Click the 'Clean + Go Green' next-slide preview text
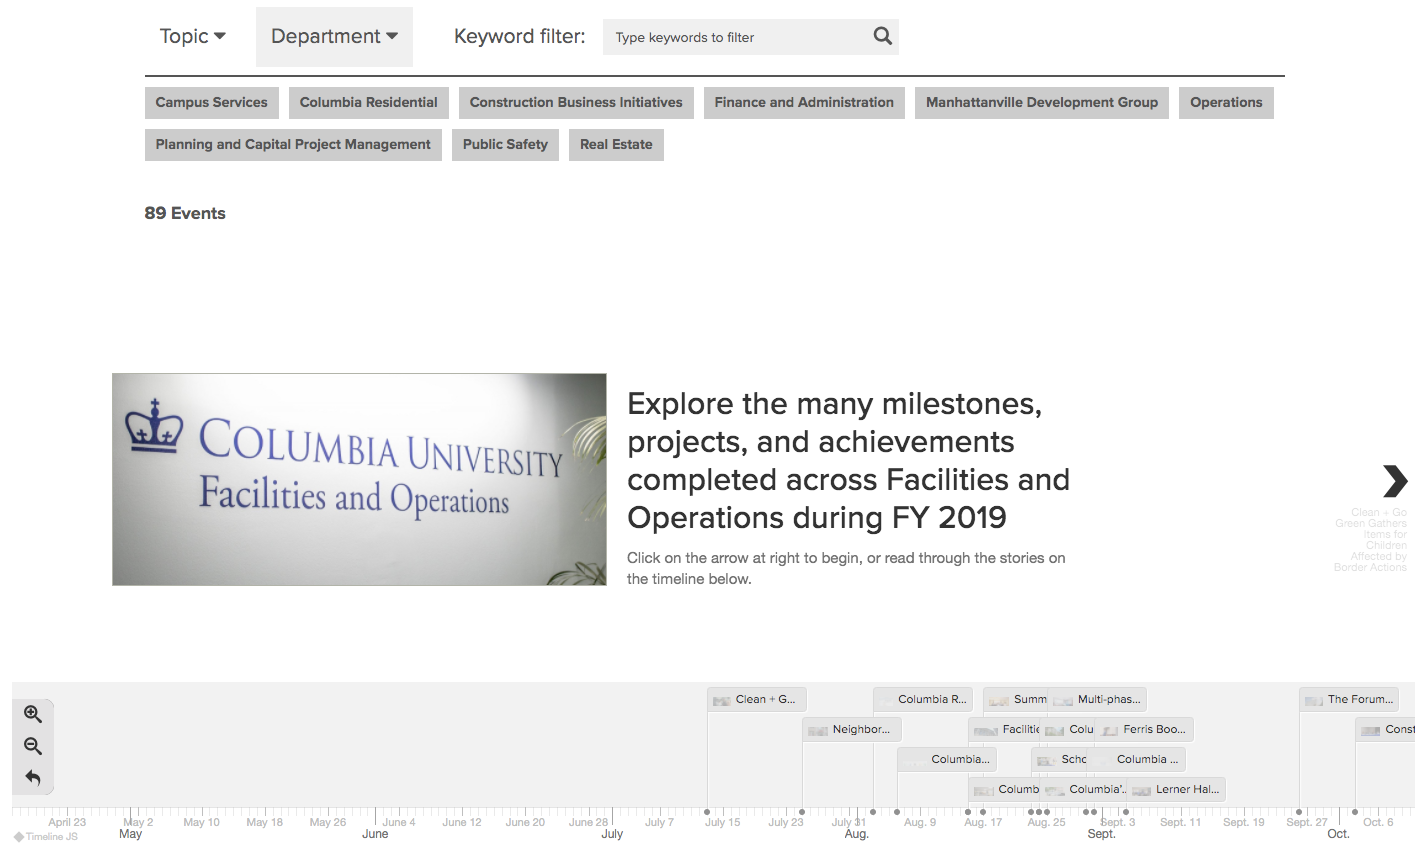Screen dimensions: 1415x846 [x=1370, y=540]
